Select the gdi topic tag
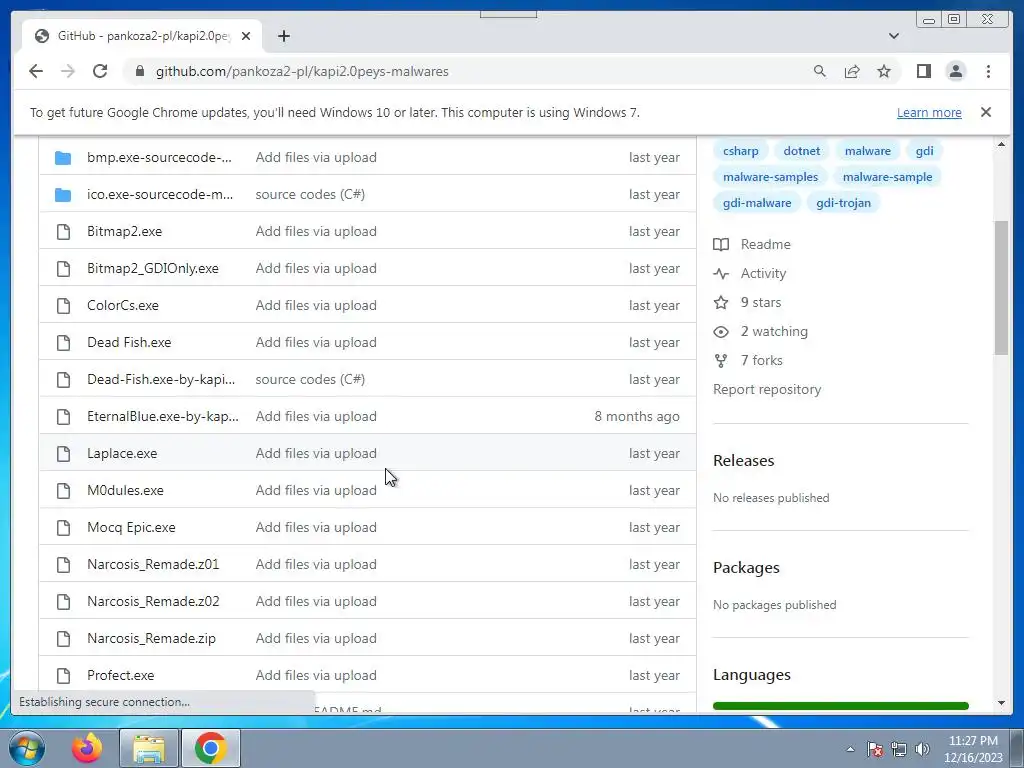 924,151
